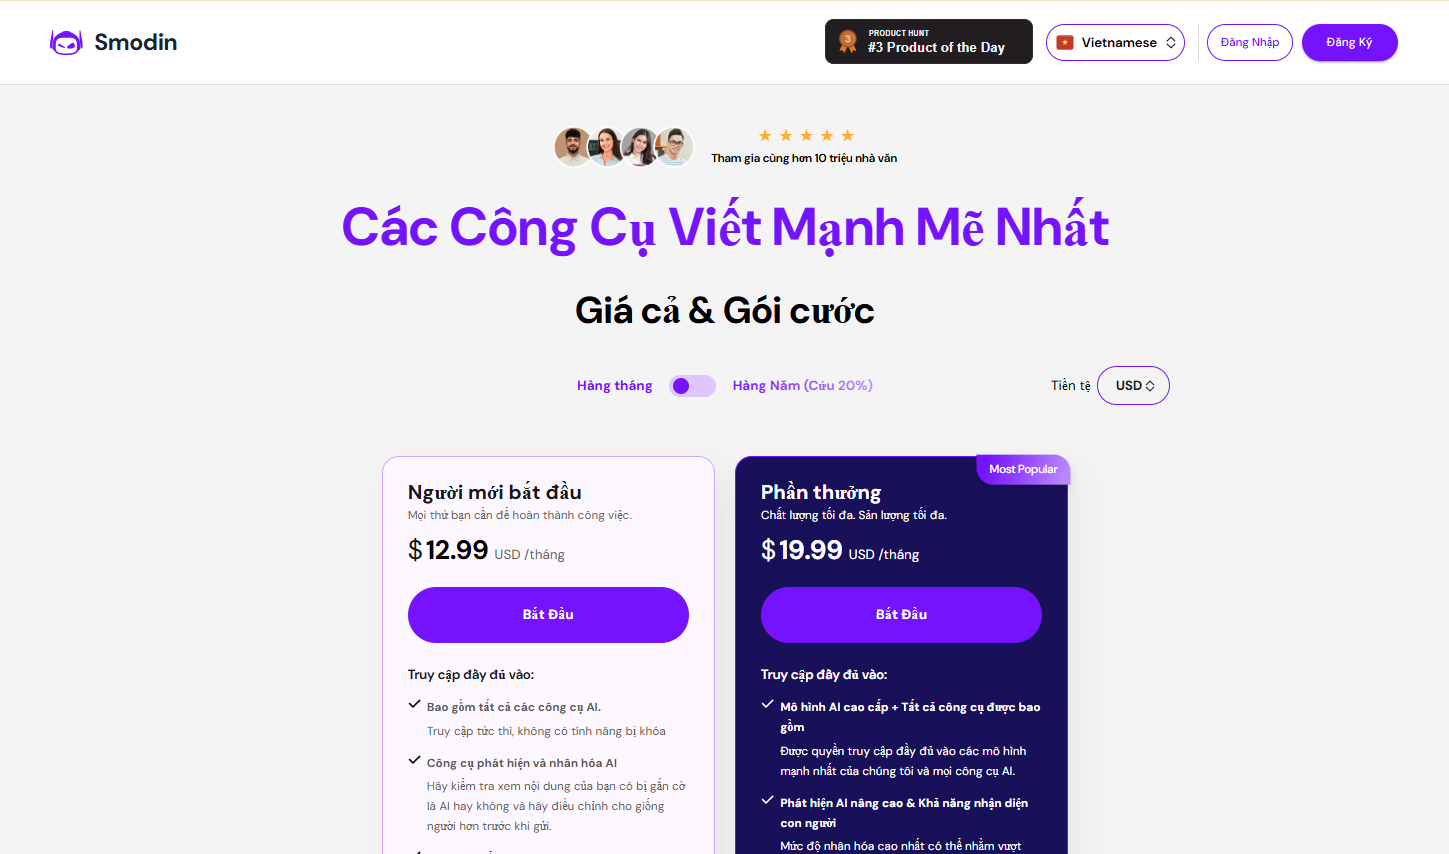1449x854 pixels.
Task: Click checkmark beside 'Bao gồm tất cả các công cụ AI'
Action: pos(414,704)
